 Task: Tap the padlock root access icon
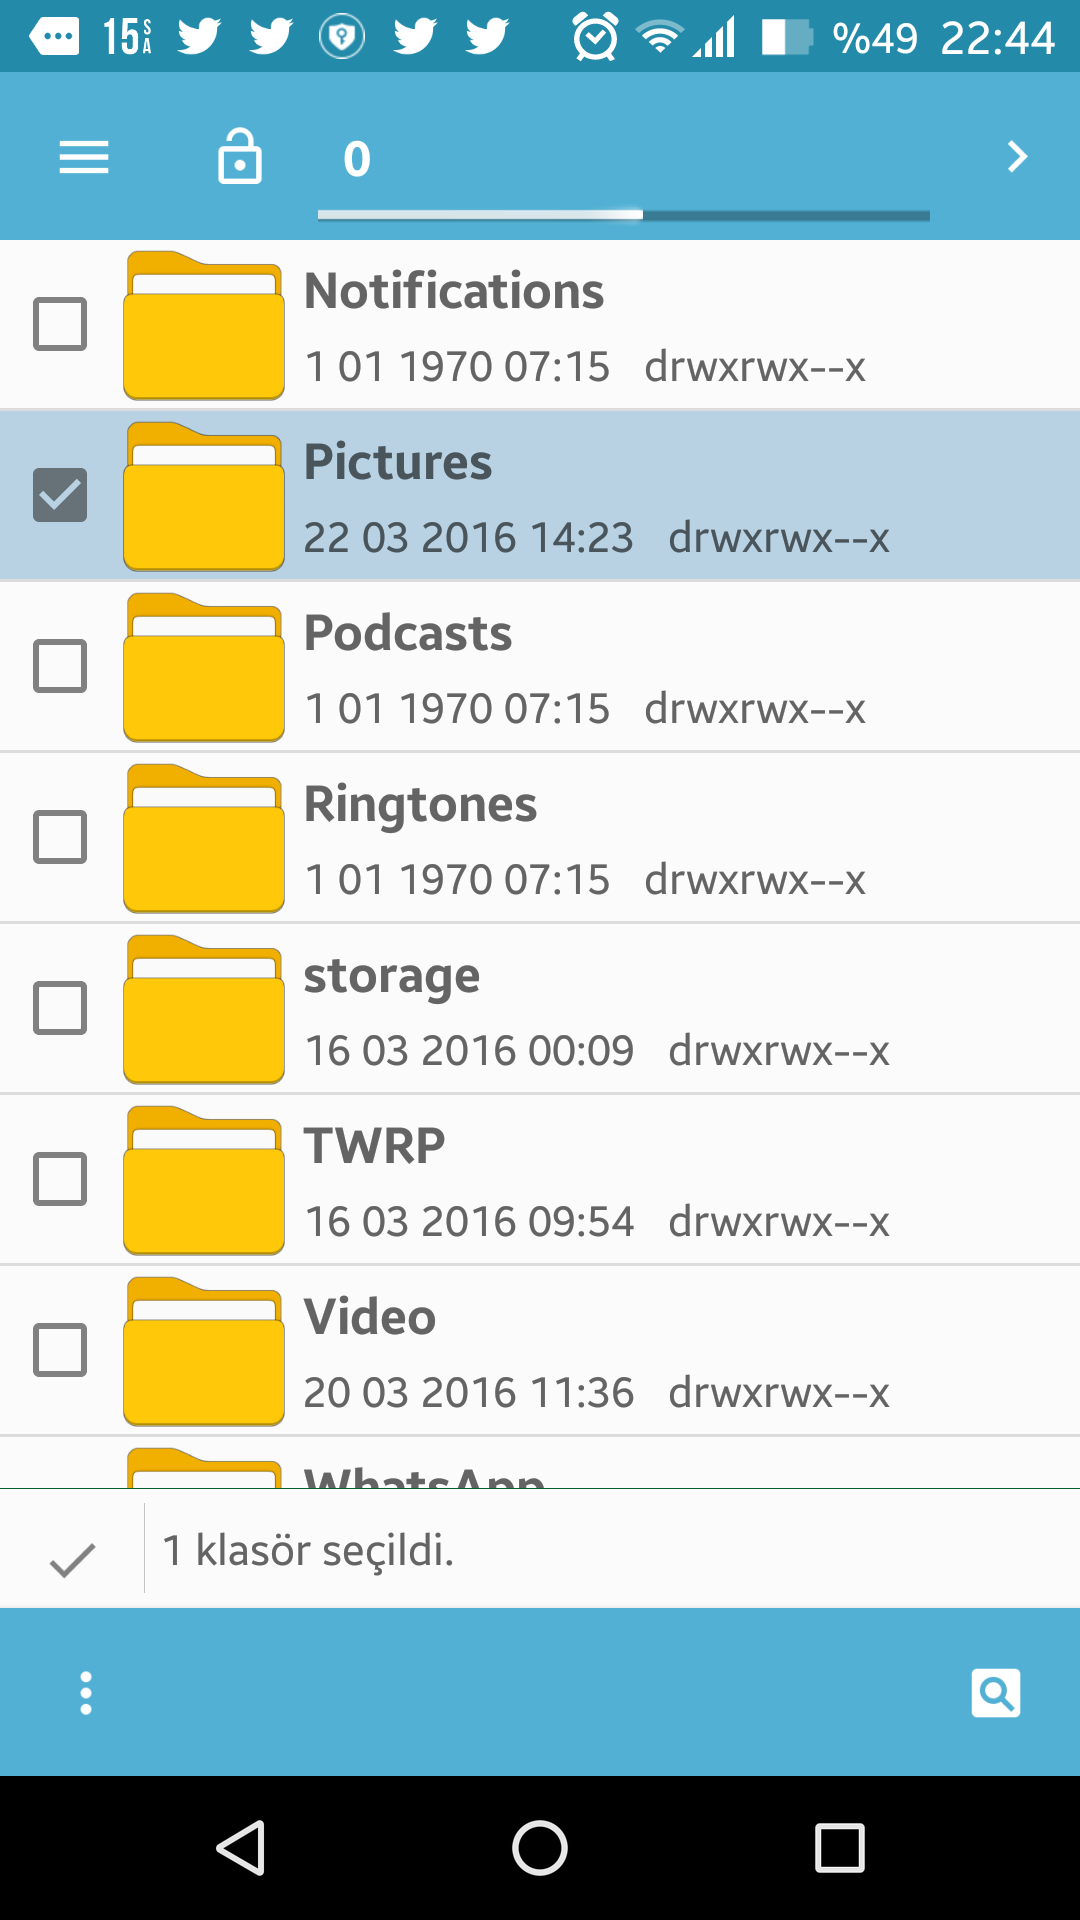click(x=240, y=156)
